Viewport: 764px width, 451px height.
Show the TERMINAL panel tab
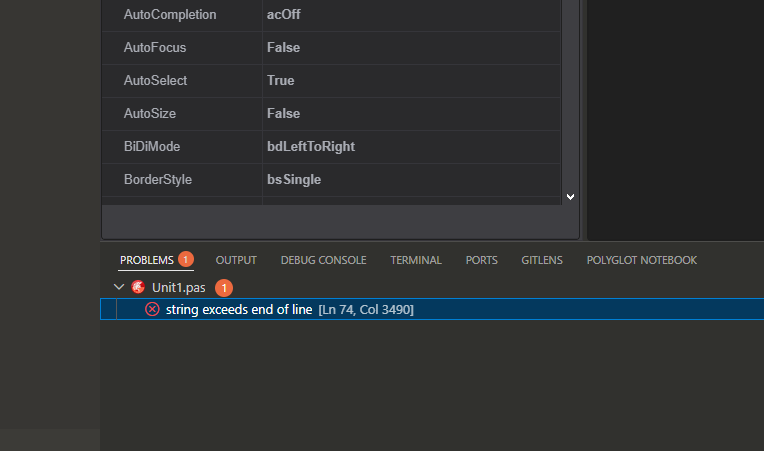point(416,260)
